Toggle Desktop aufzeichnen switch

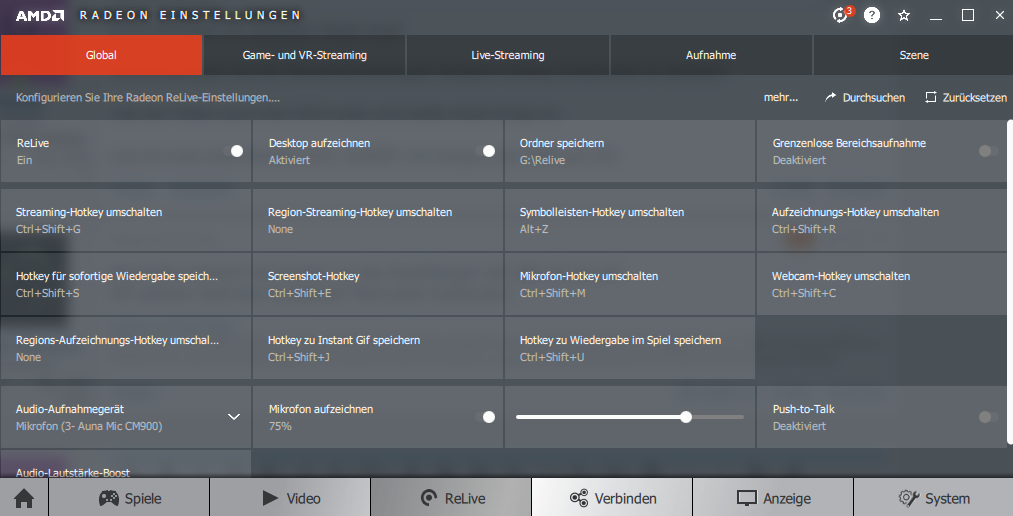(485, 150)
